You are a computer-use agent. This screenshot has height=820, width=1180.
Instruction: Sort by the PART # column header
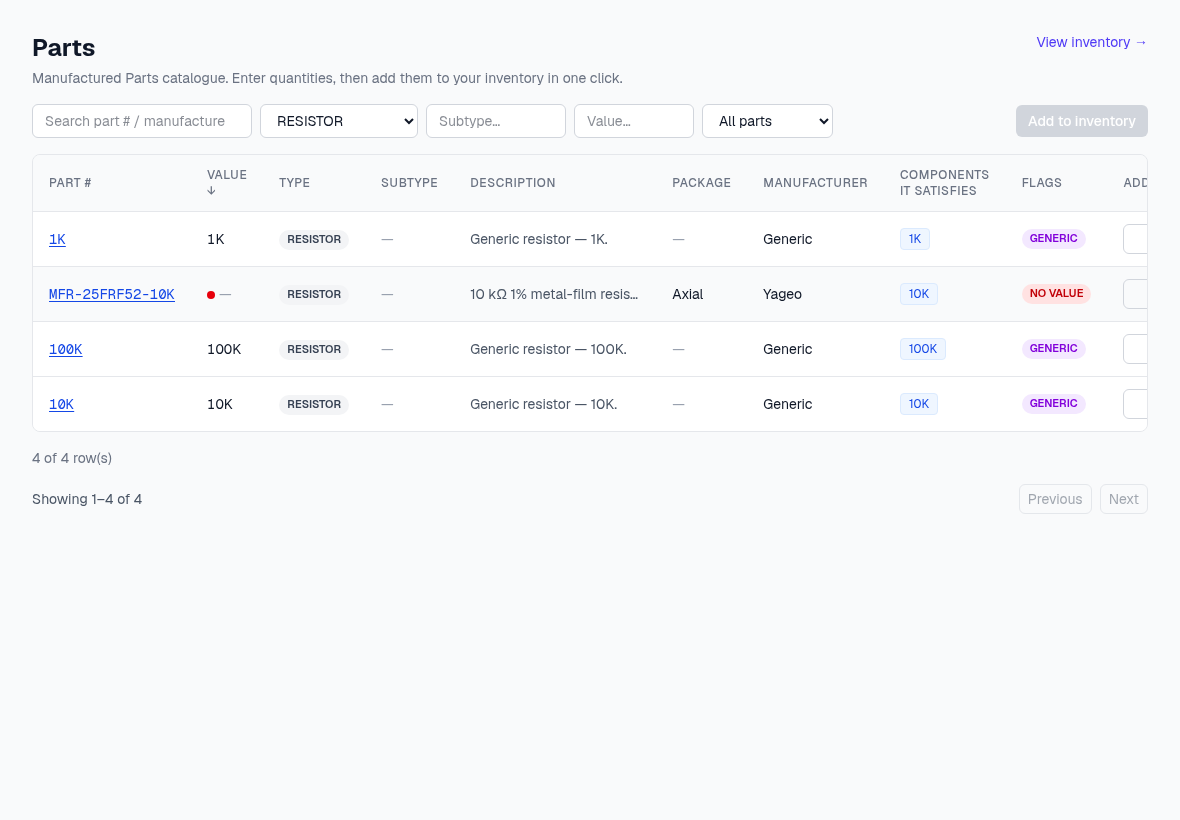click(70, 183)
